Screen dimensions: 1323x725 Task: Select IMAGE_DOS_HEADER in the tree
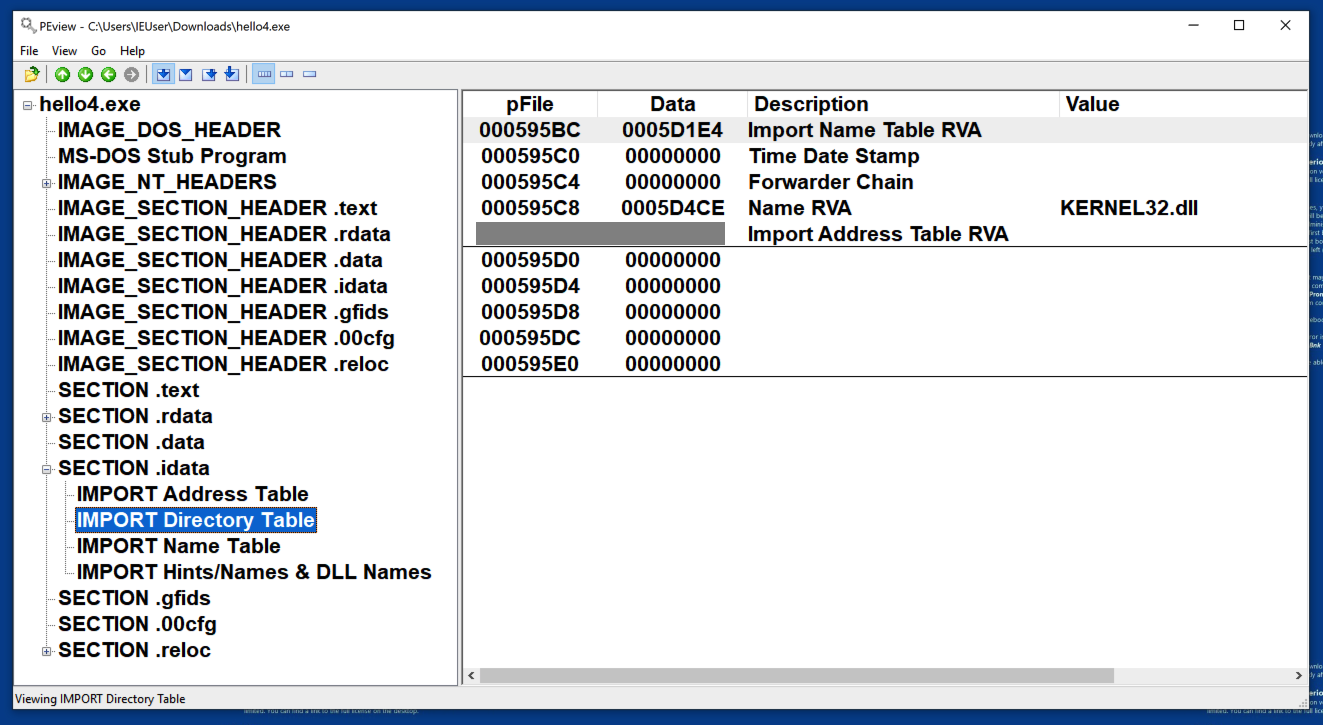click(x=169, y=130)
